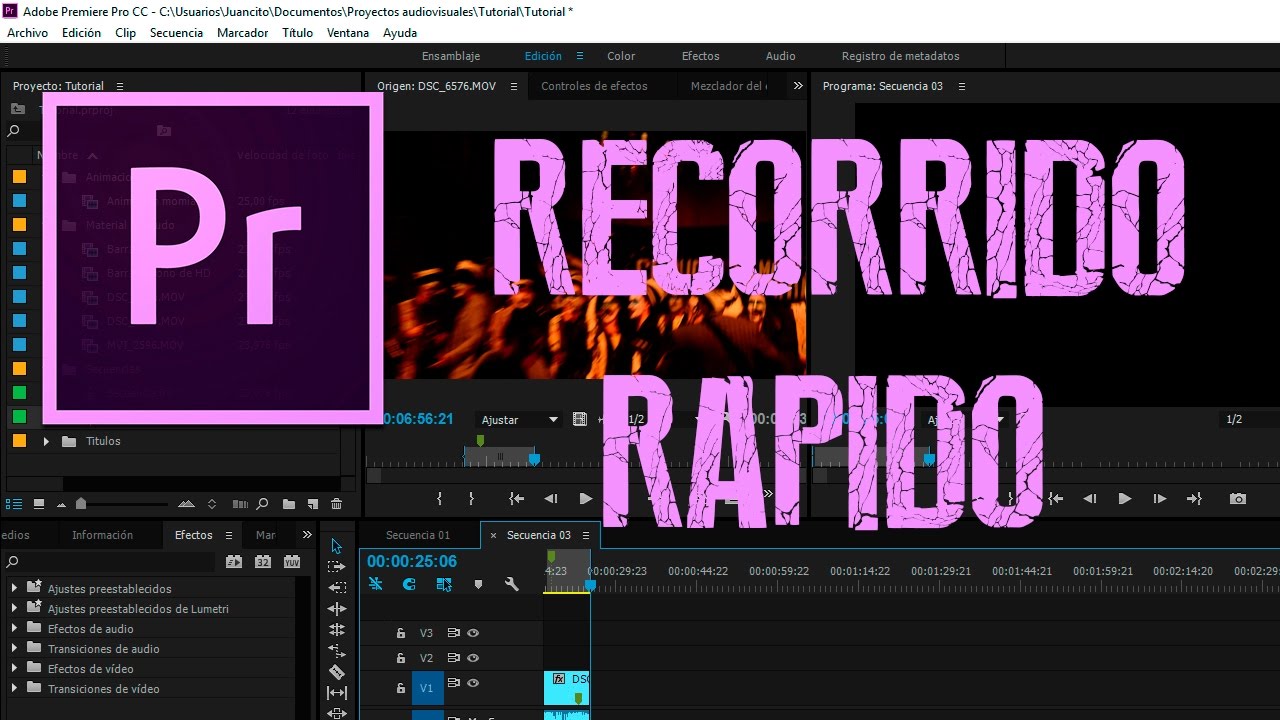Hide track V2 with its eye icon
The image size is (1280, 720).
(473, 658)
